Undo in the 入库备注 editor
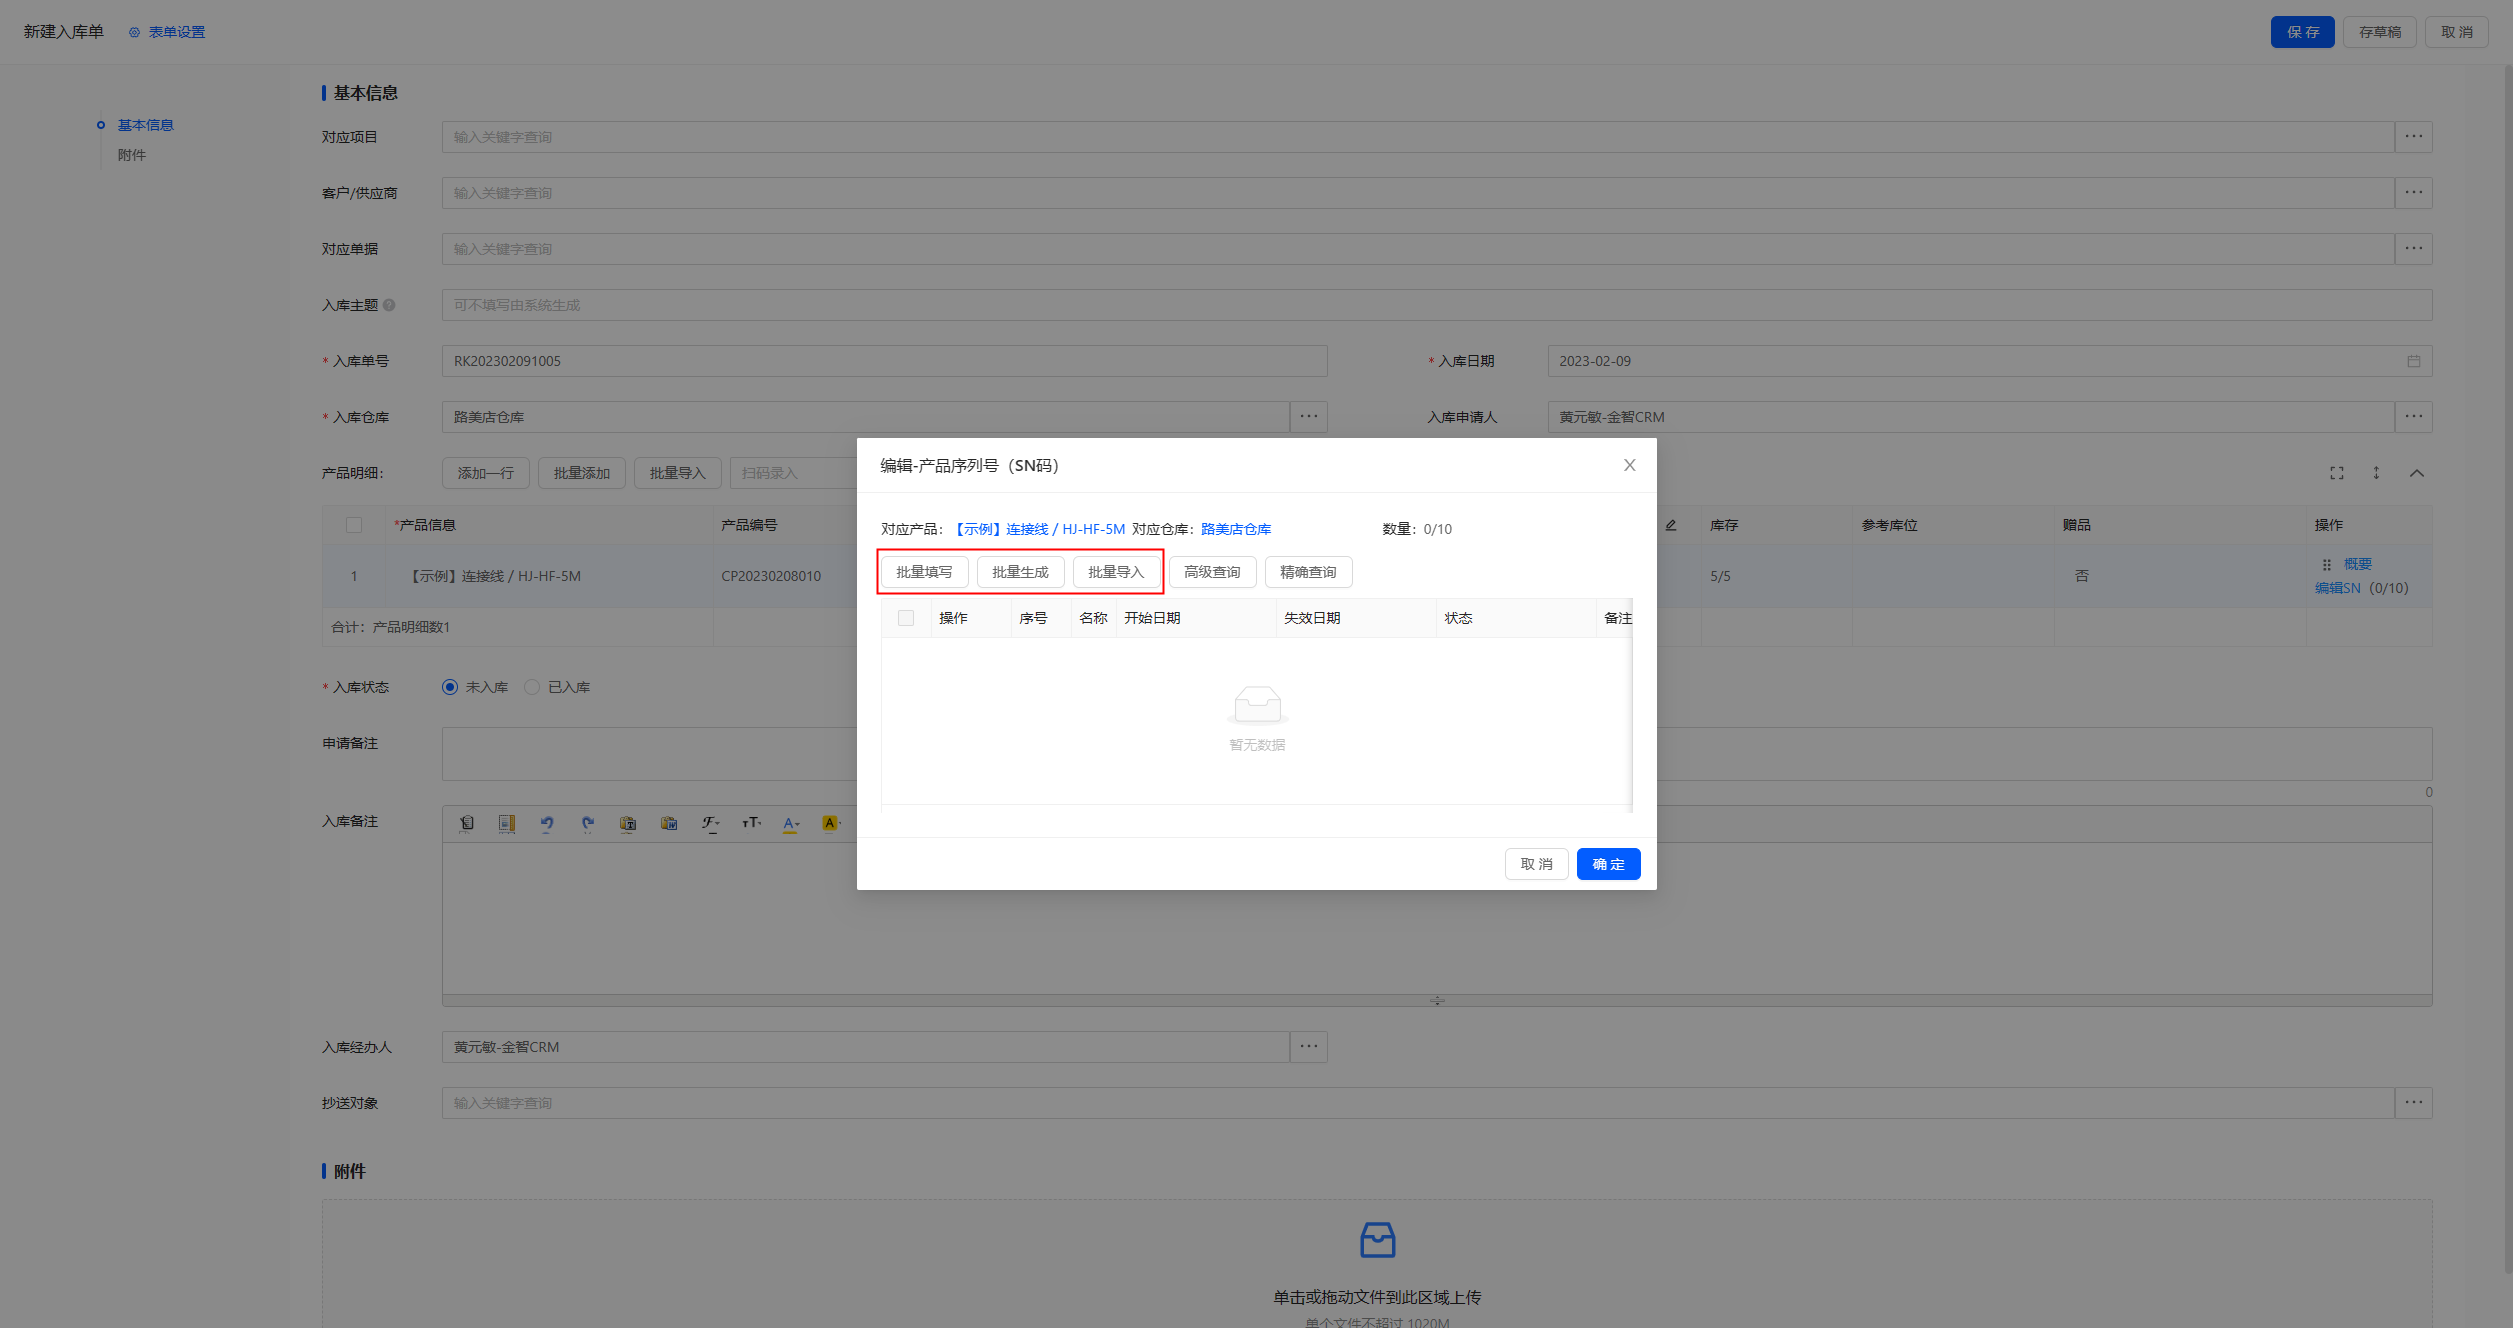 [x=547, y=823]
